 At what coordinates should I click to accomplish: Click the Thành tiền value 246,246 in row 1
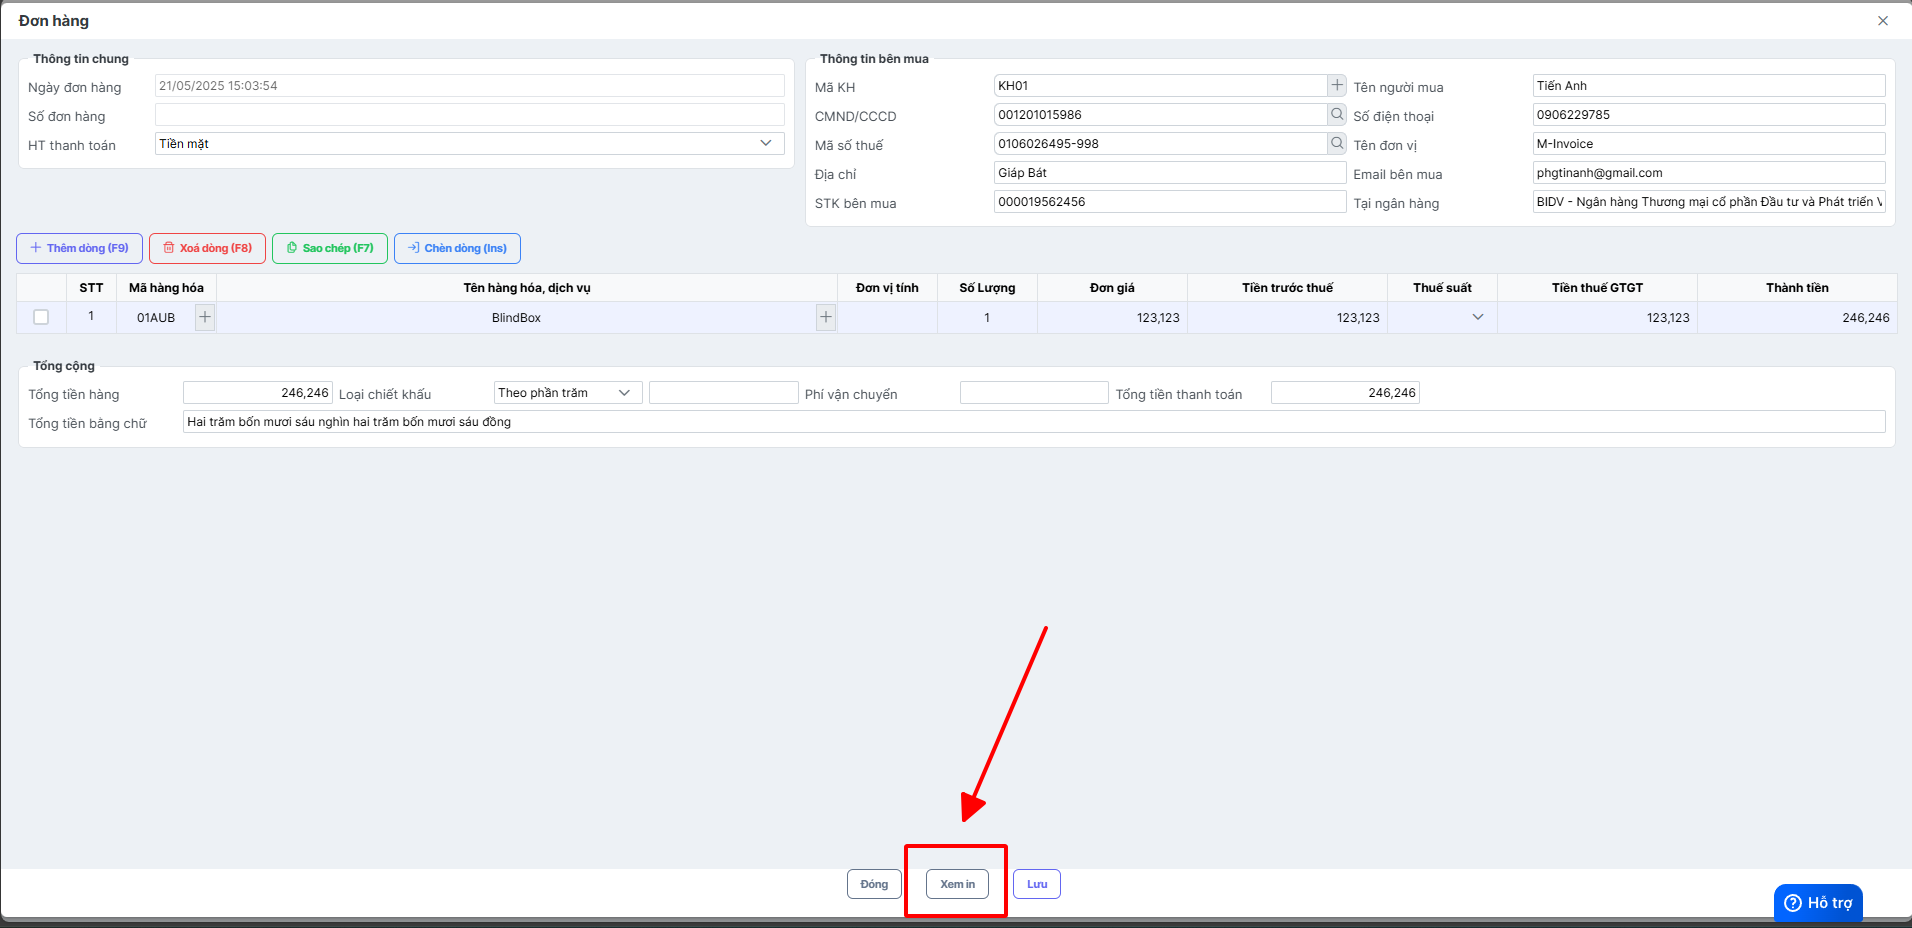(x=1866, y=318)
